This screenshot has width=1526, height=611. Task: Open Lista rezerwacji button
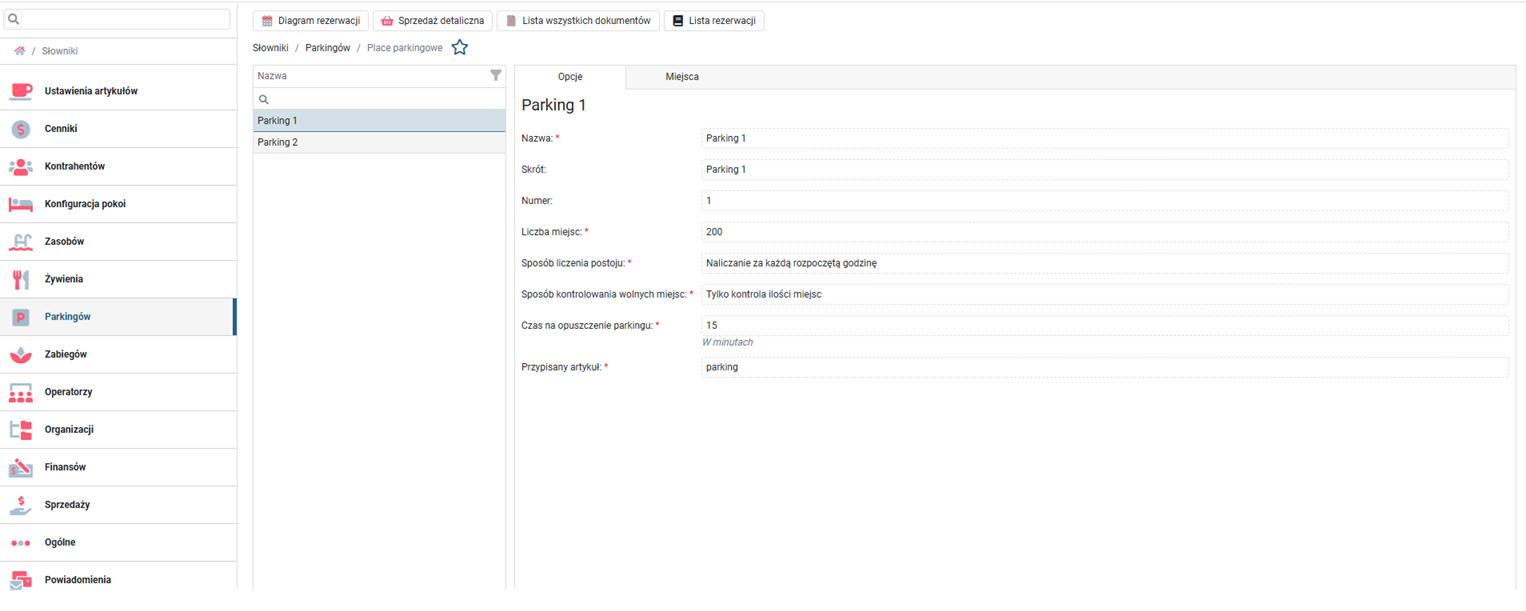(x=714, y=21)
